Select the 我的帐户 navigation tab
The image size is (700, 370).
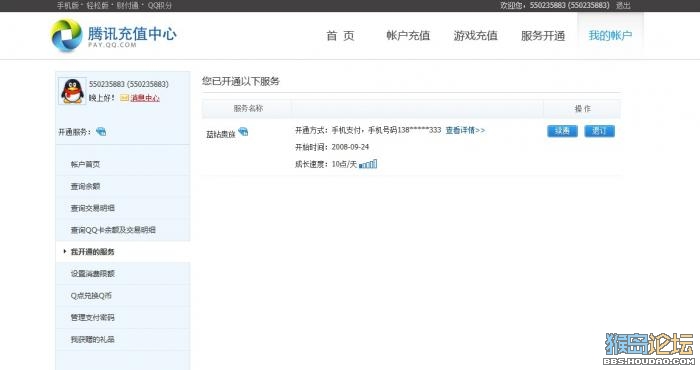pyautogui.click(x=610, y=36)
